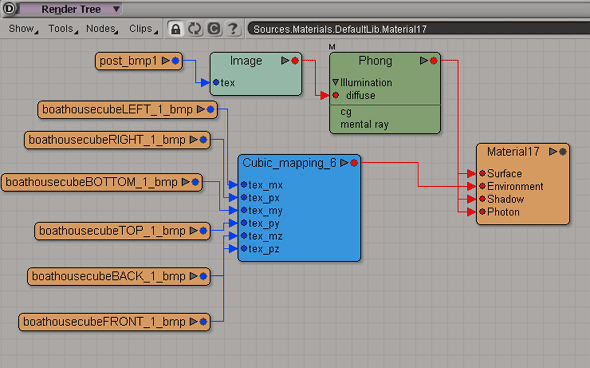Click Phong node output triangle

coord(424,61)
